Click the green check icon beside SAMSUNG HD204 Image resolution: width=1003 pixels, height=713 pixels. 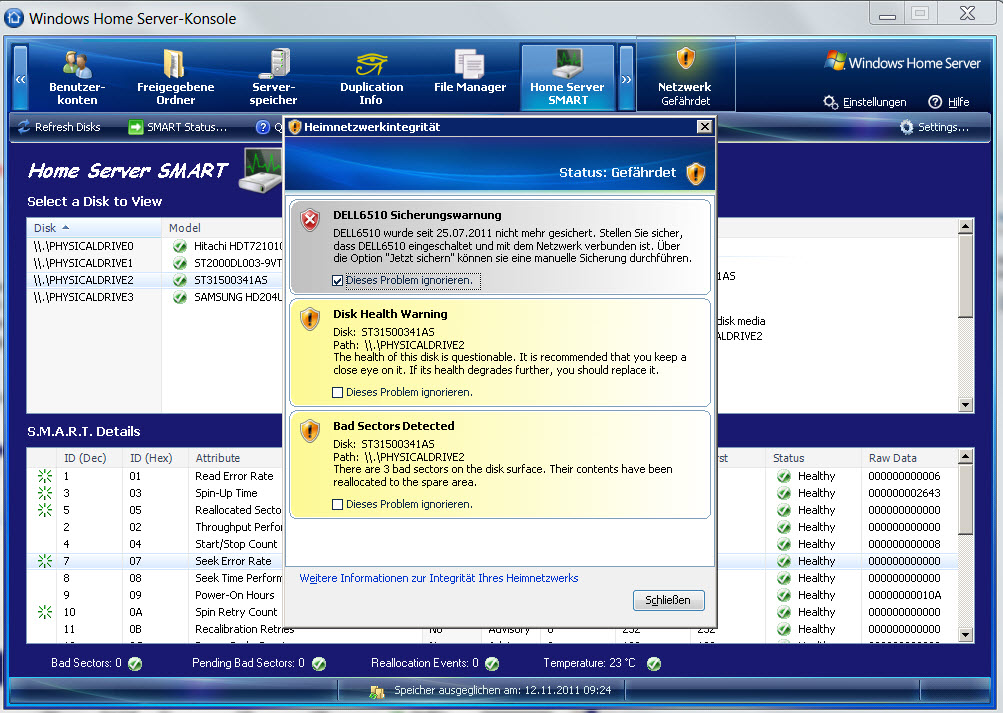[x=180, y=297]
